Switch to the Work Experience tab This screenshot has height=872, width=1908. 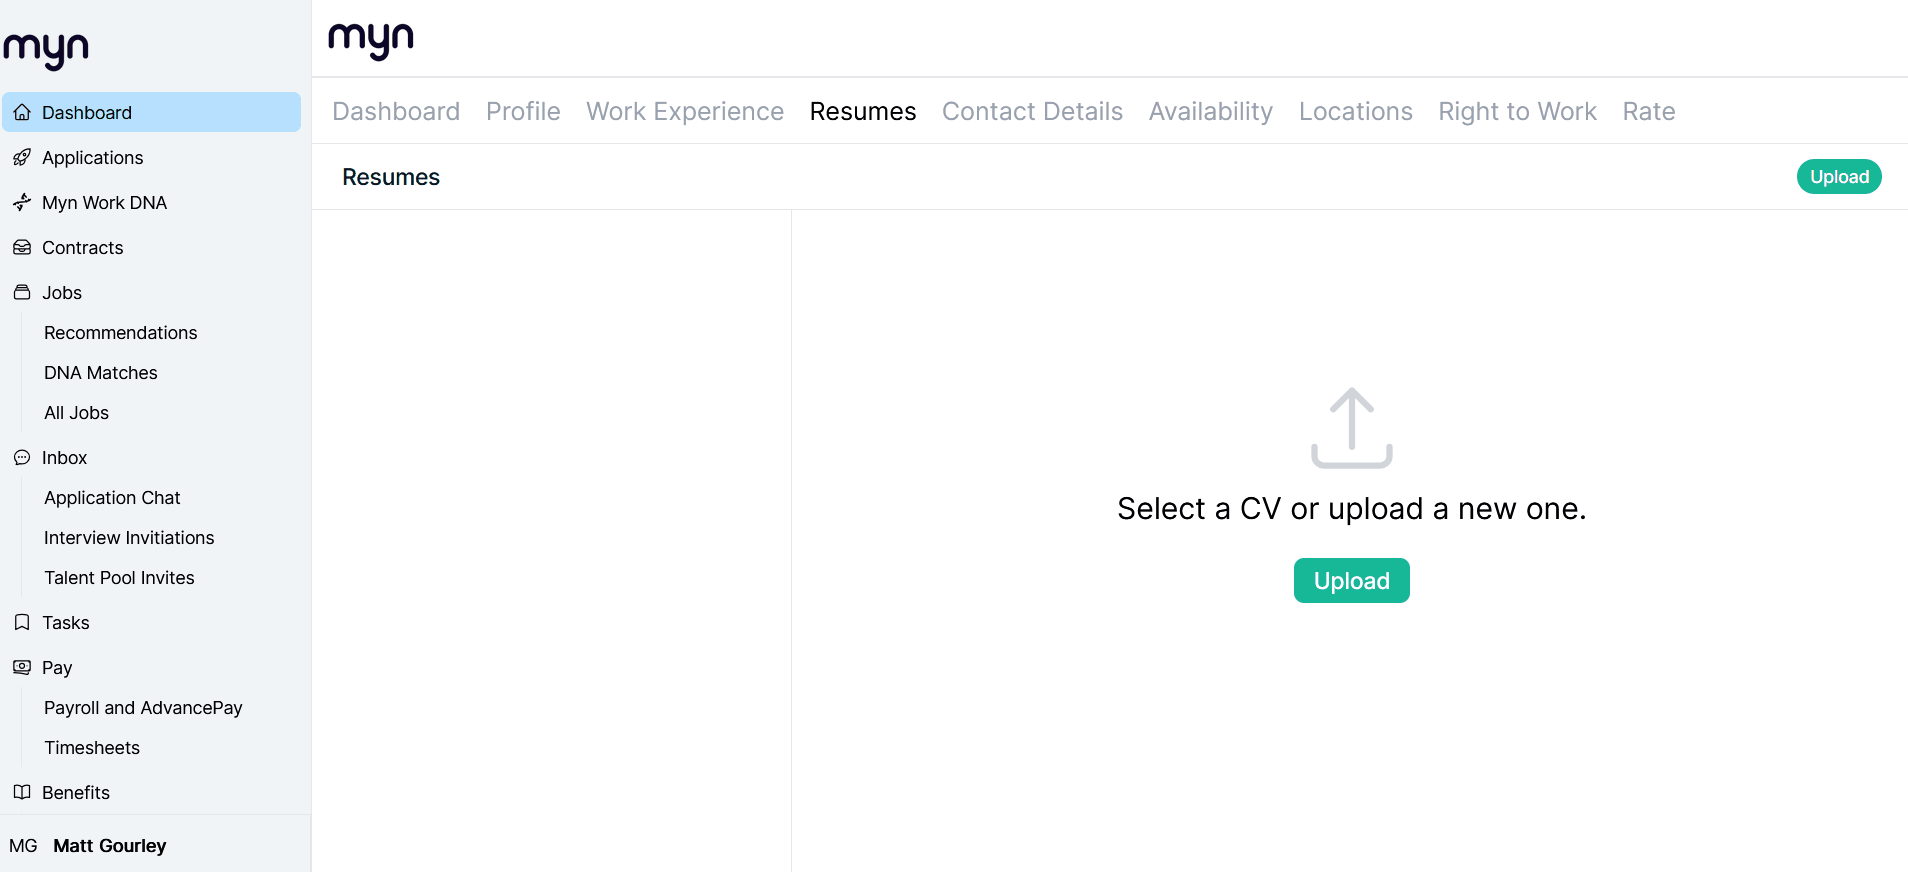coord(685,111)
